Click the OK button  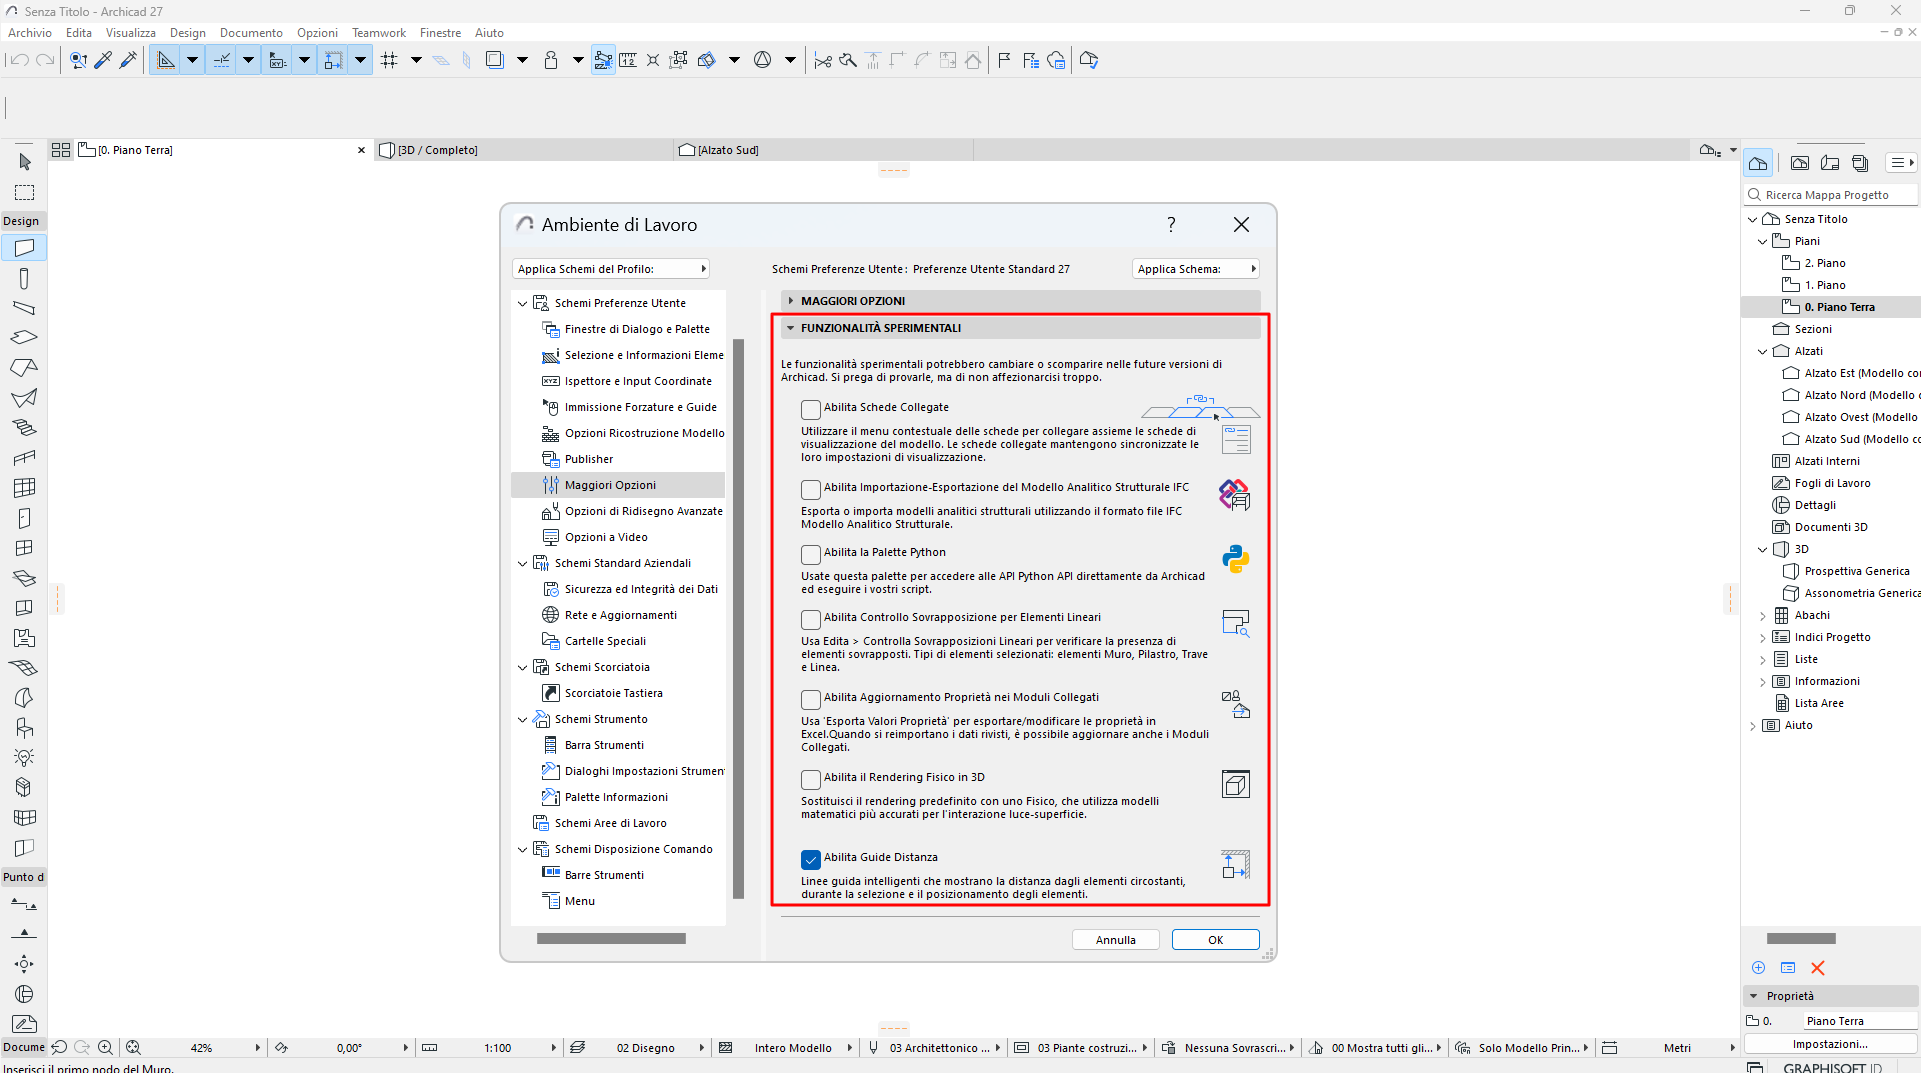coord(1215,940)
